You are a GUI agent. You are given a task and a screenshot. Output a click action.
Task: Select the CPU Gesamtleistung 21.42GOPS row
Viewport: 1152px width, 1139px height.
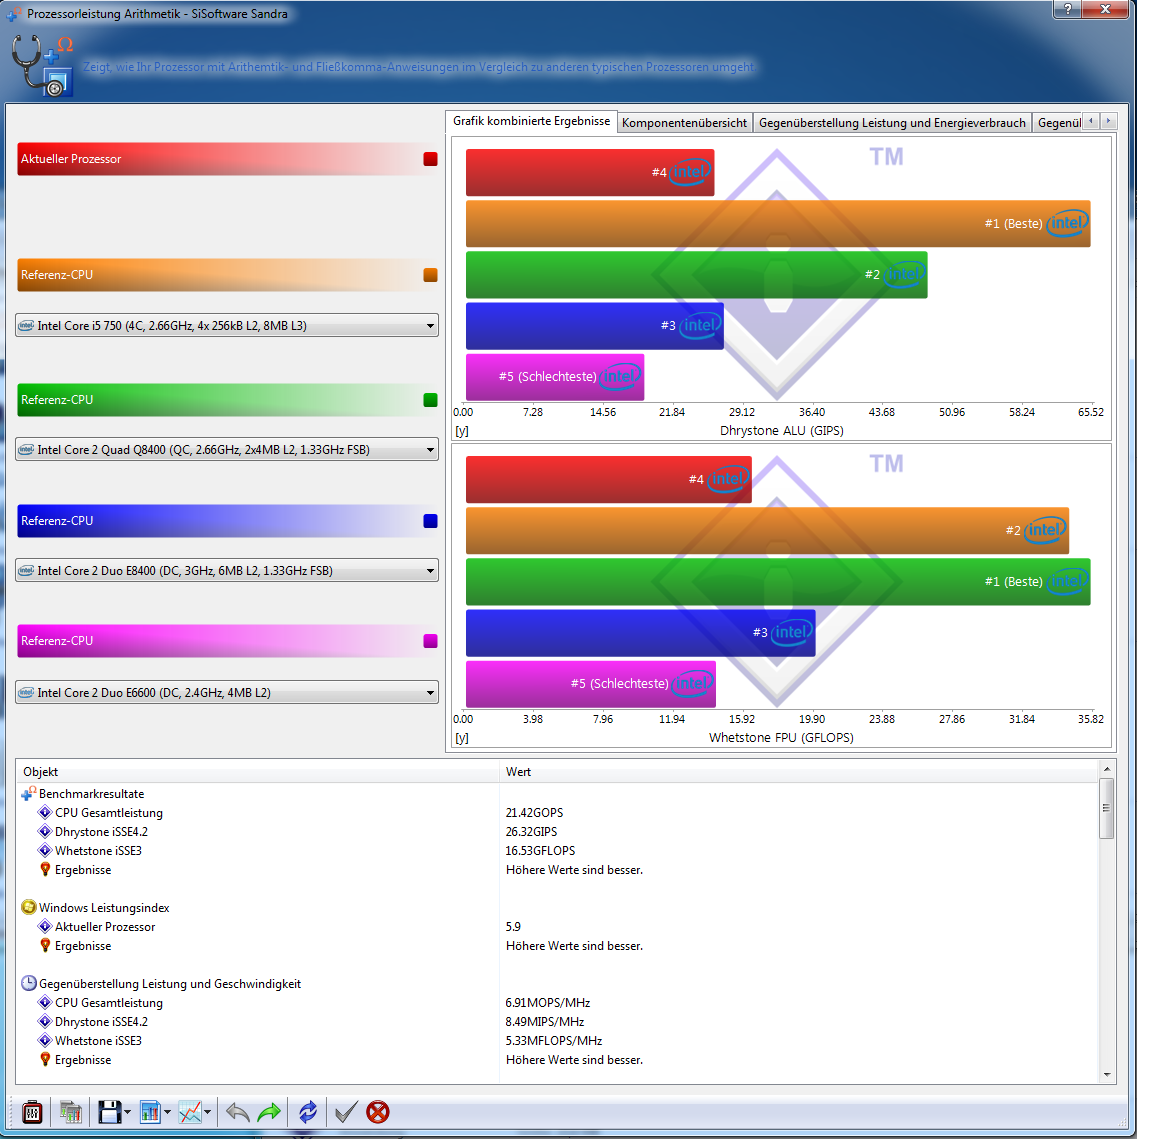[556, 813]
